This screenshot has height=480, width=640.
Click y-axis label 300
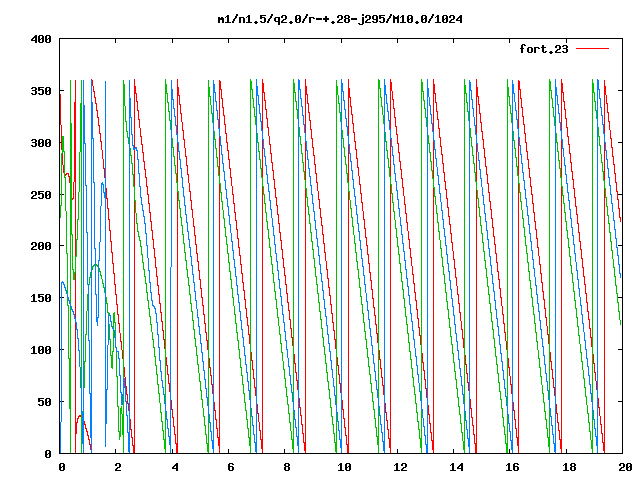coord(41,143)
